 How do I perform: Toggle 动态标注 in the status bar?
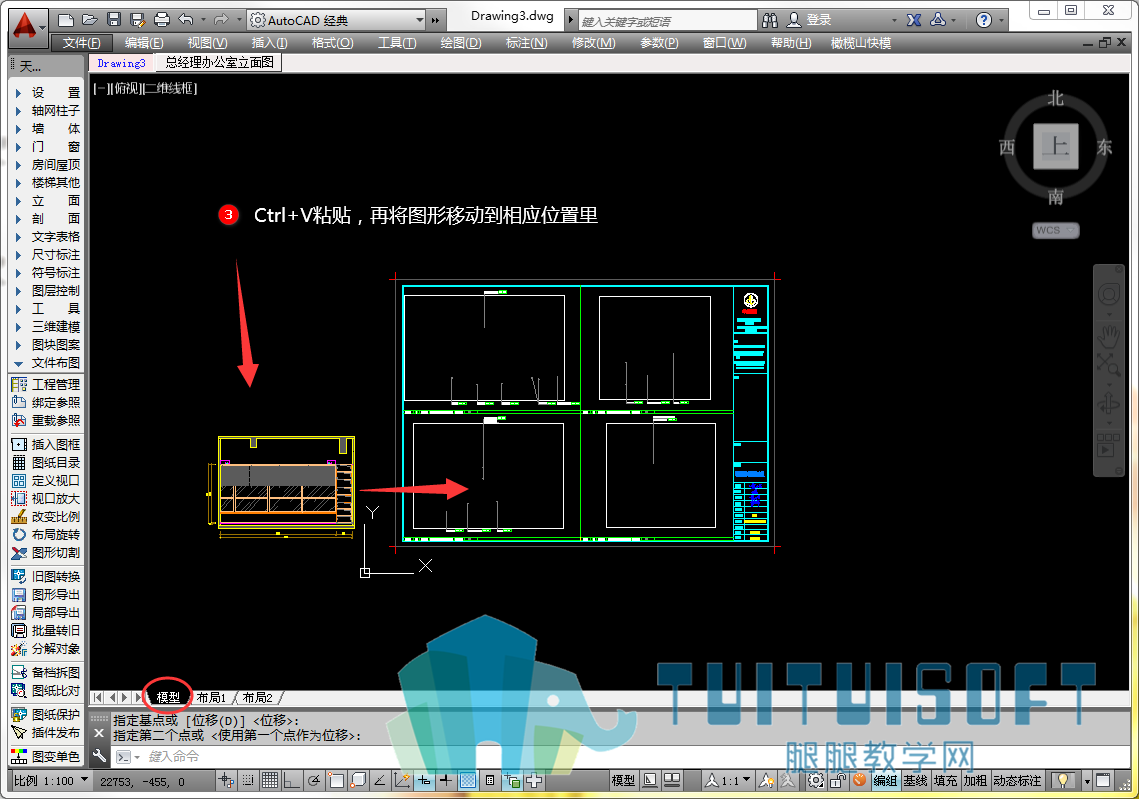[1017, 781]
